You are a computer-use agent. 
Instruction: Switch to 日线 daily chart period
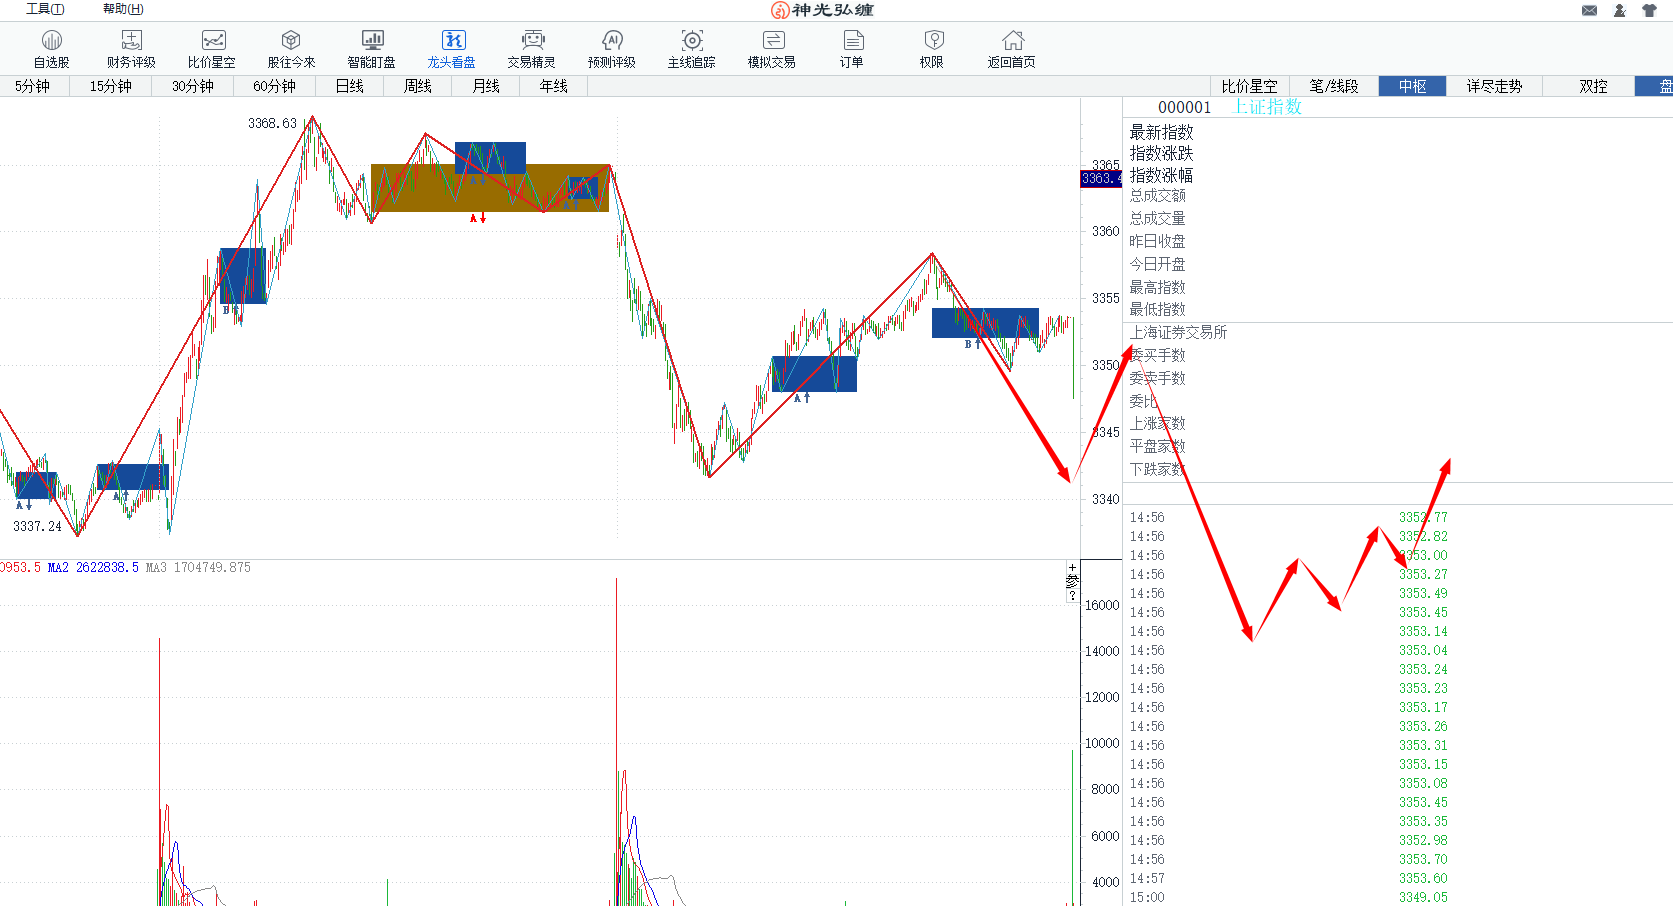click(x=349, y=86)
